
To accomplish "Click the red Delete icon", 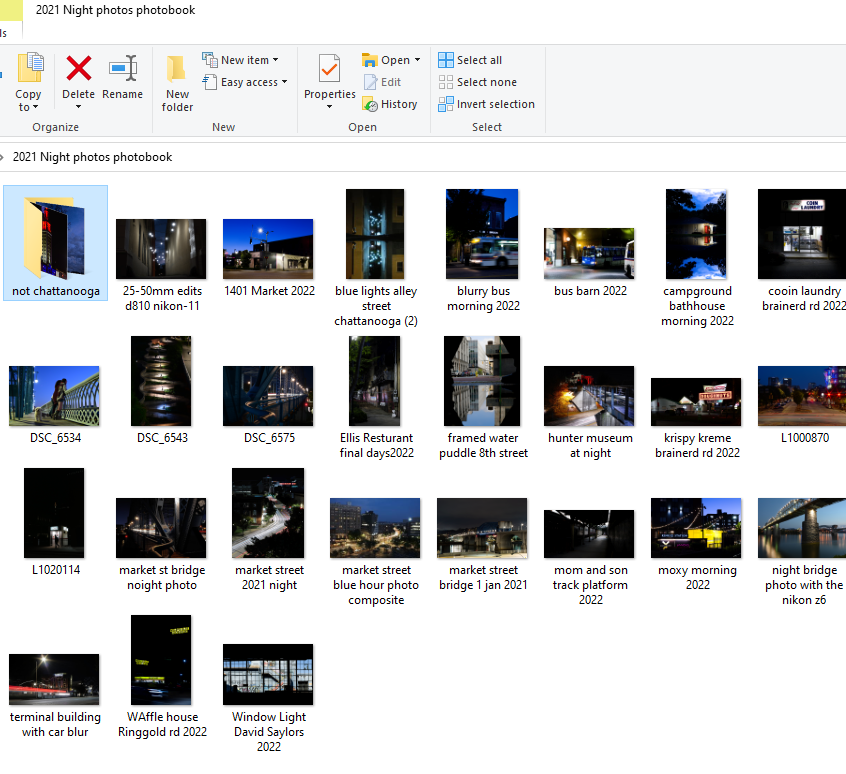I will pyautogui.click(x=79, y=68).
